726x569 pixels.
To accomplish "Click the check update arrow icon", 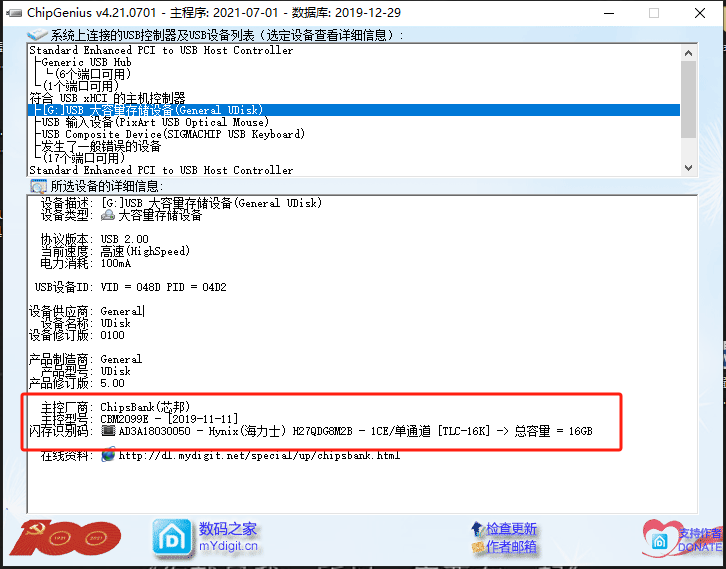I will tap(477, 529).
